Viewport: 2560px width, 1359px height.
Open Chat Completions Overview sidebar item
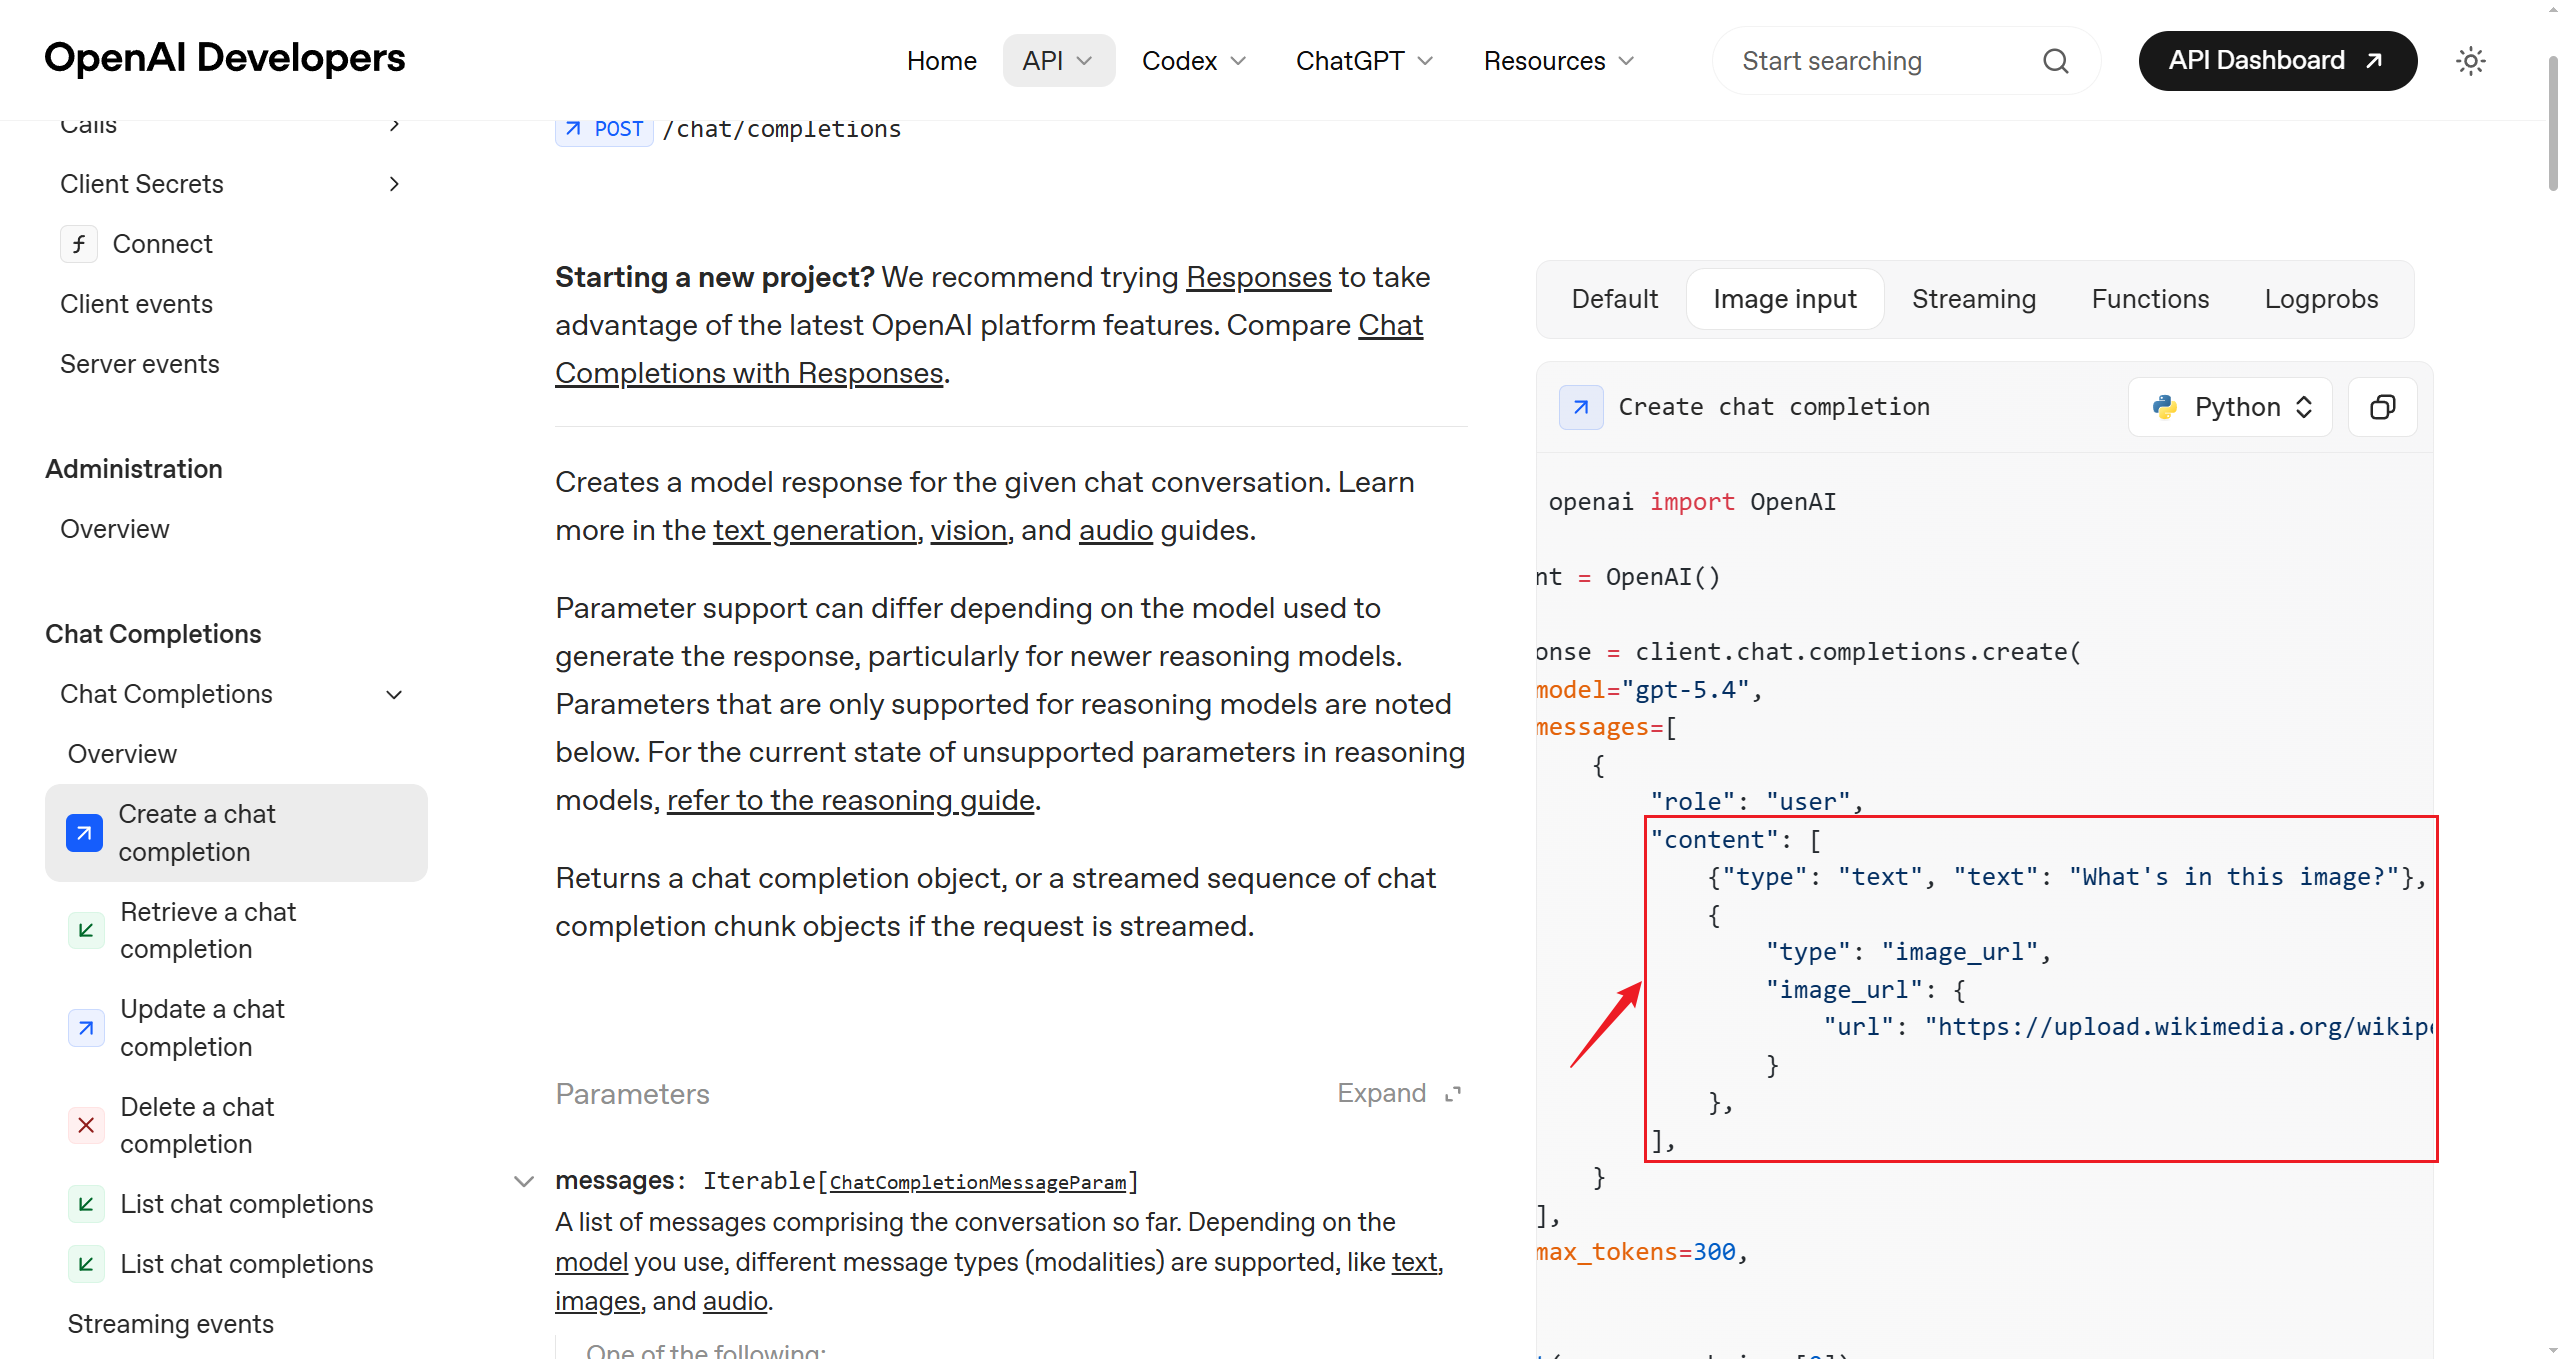click(x=122, y=754)
